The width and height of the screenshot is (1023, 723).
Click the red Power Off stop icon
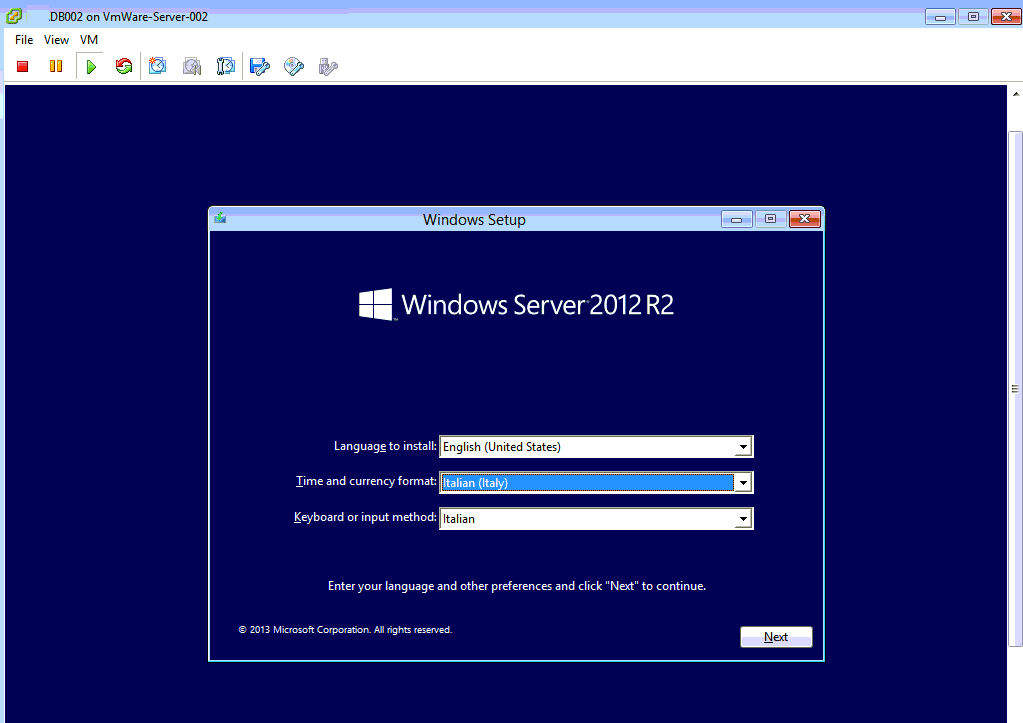[23, 66]
